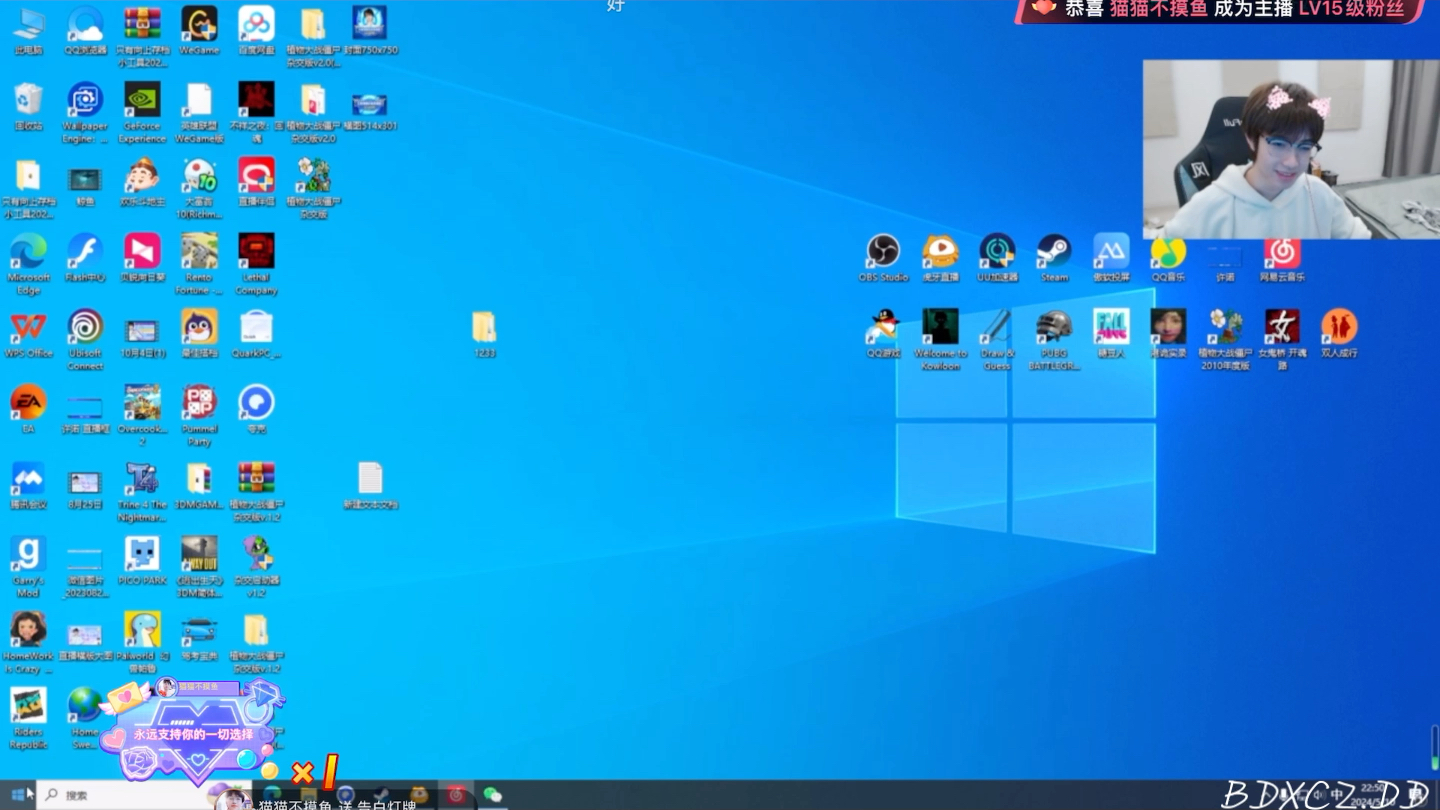This screenshot has height=810, width=1440.
Task: Open 腾讯会议 shortcut
Action: point(28,487)
